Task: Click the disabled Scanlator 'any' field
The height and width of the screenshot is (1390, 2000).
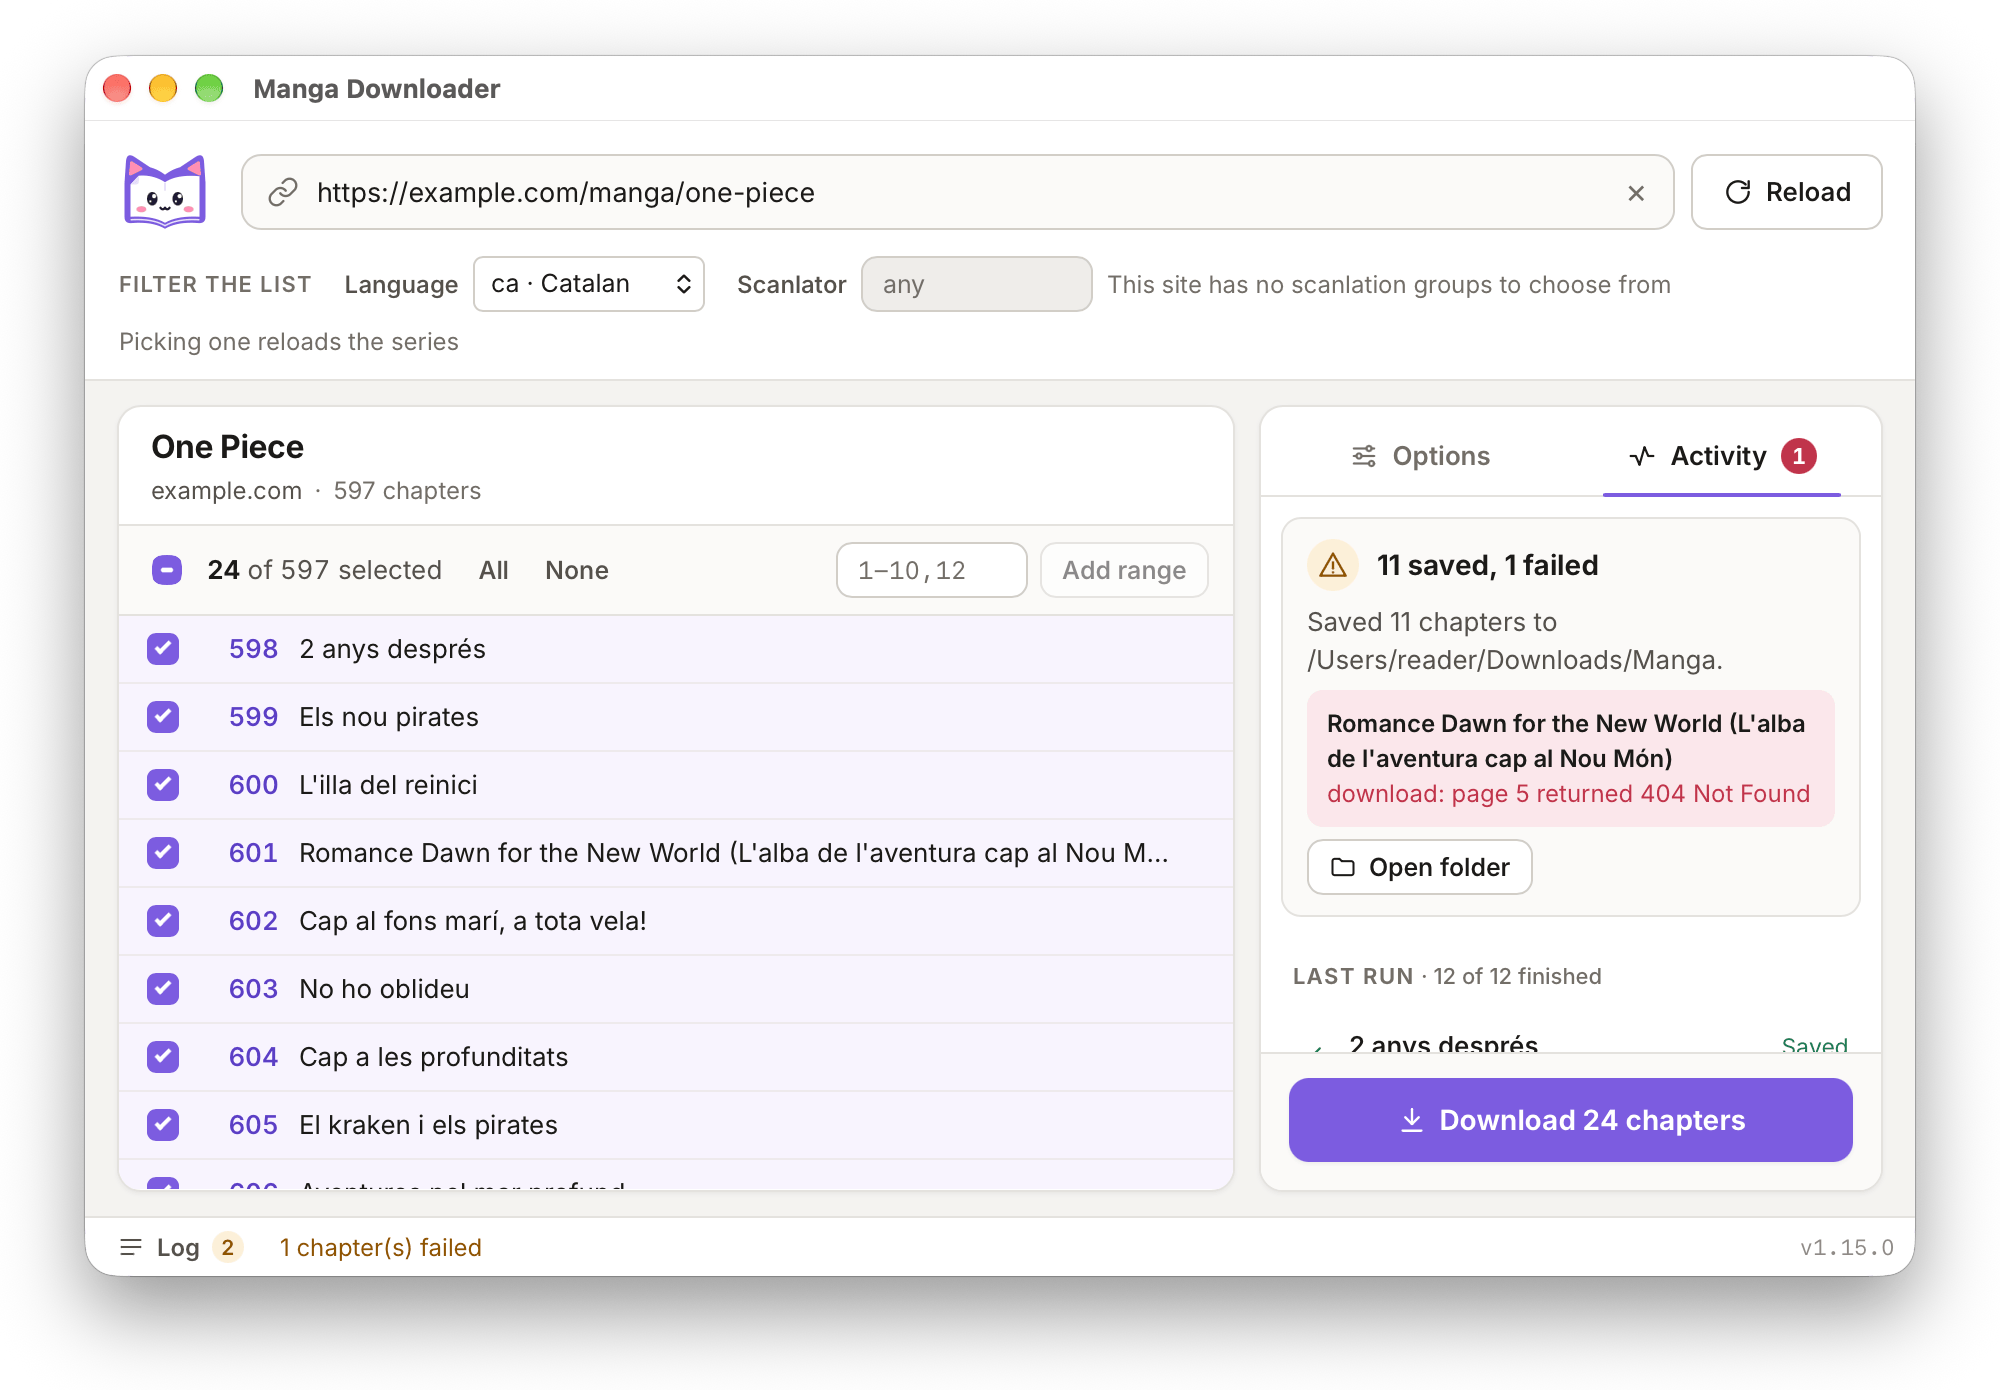Action: (976, 284)
